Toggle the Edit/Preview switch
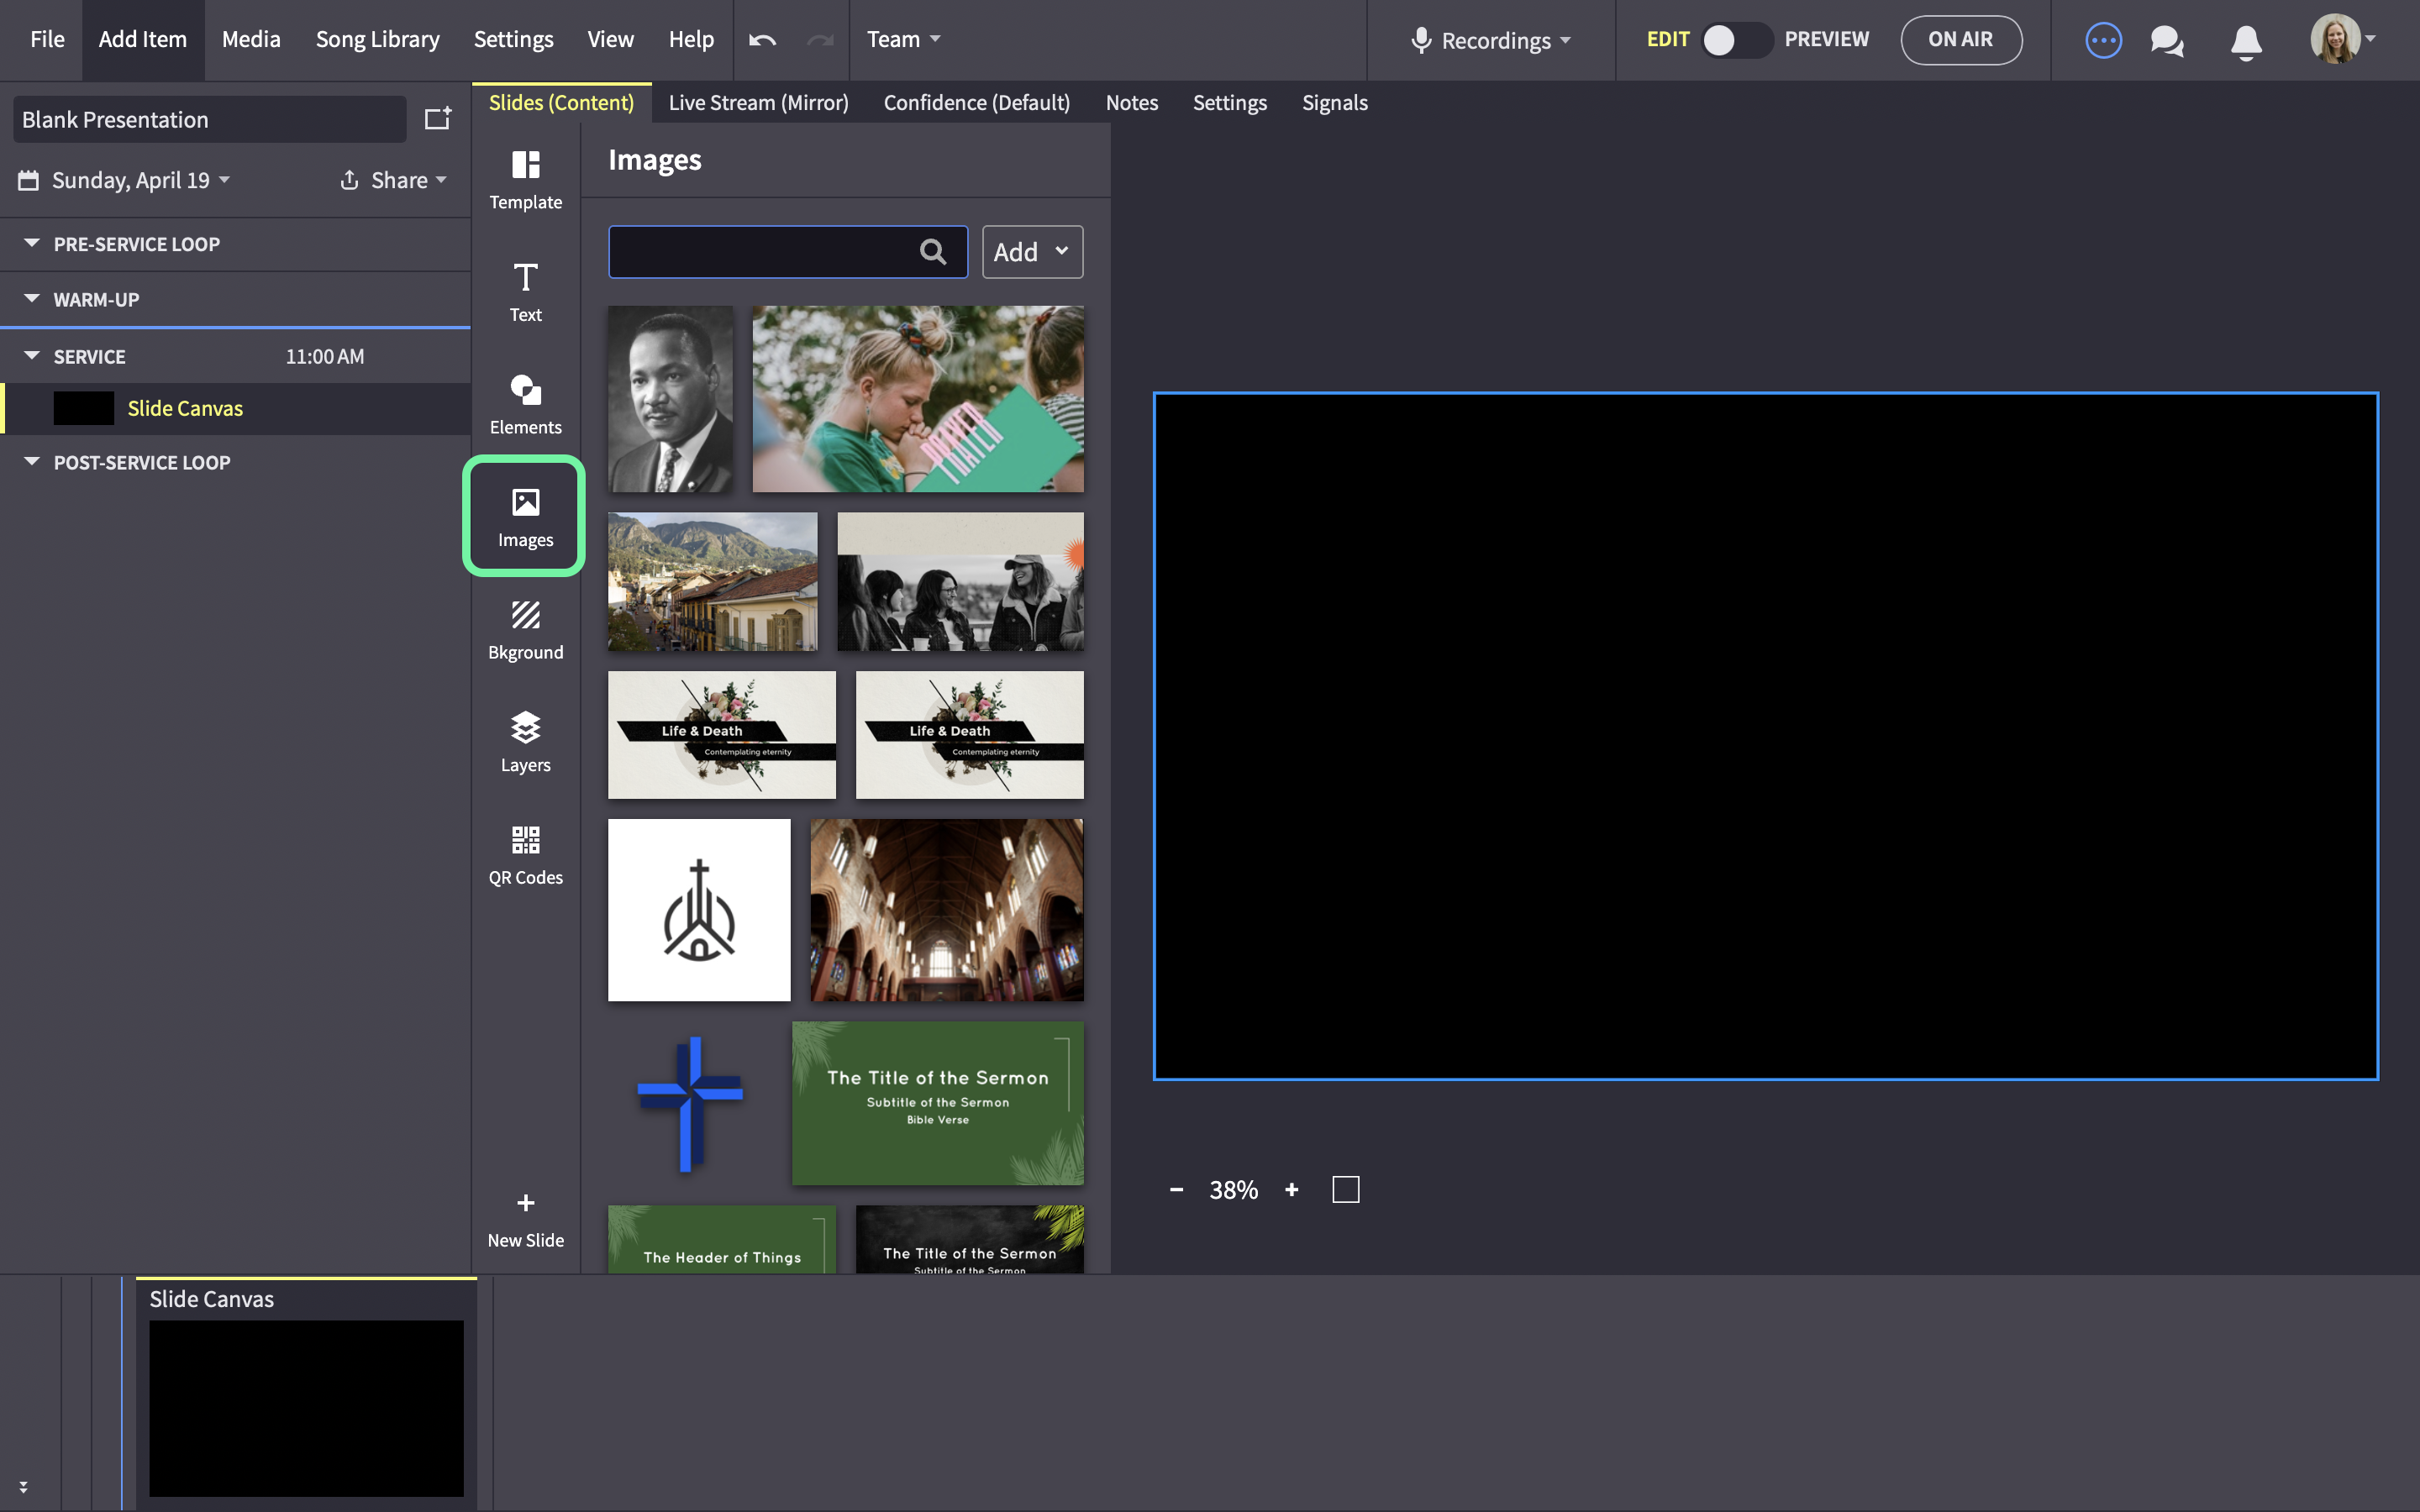This screenshot has height=1512, width=2420. 1737,40
